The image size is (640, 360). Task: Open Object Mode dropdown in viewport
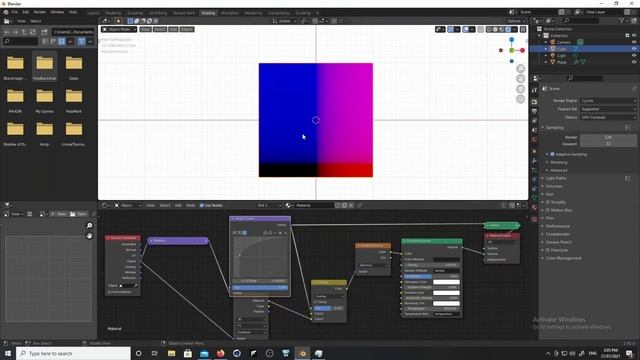(x=119, y=29)
